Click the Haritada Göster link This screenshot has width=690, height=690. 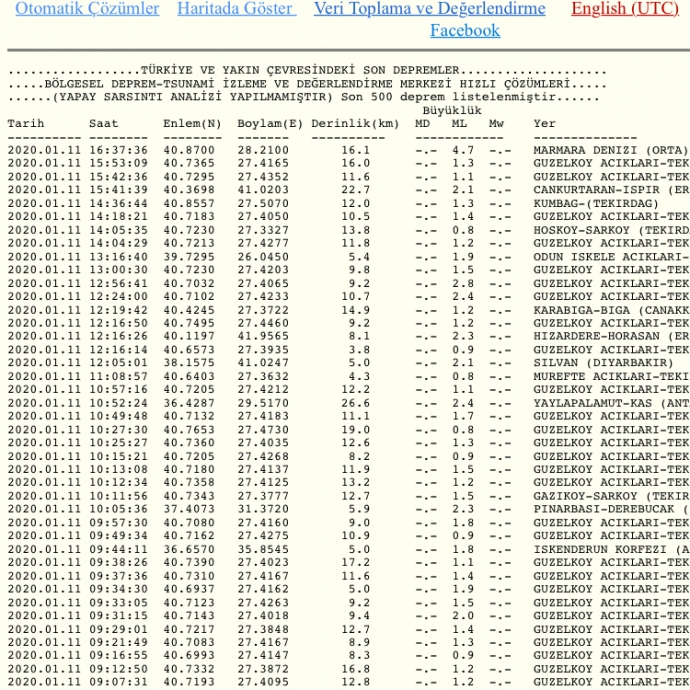point(235,9)
